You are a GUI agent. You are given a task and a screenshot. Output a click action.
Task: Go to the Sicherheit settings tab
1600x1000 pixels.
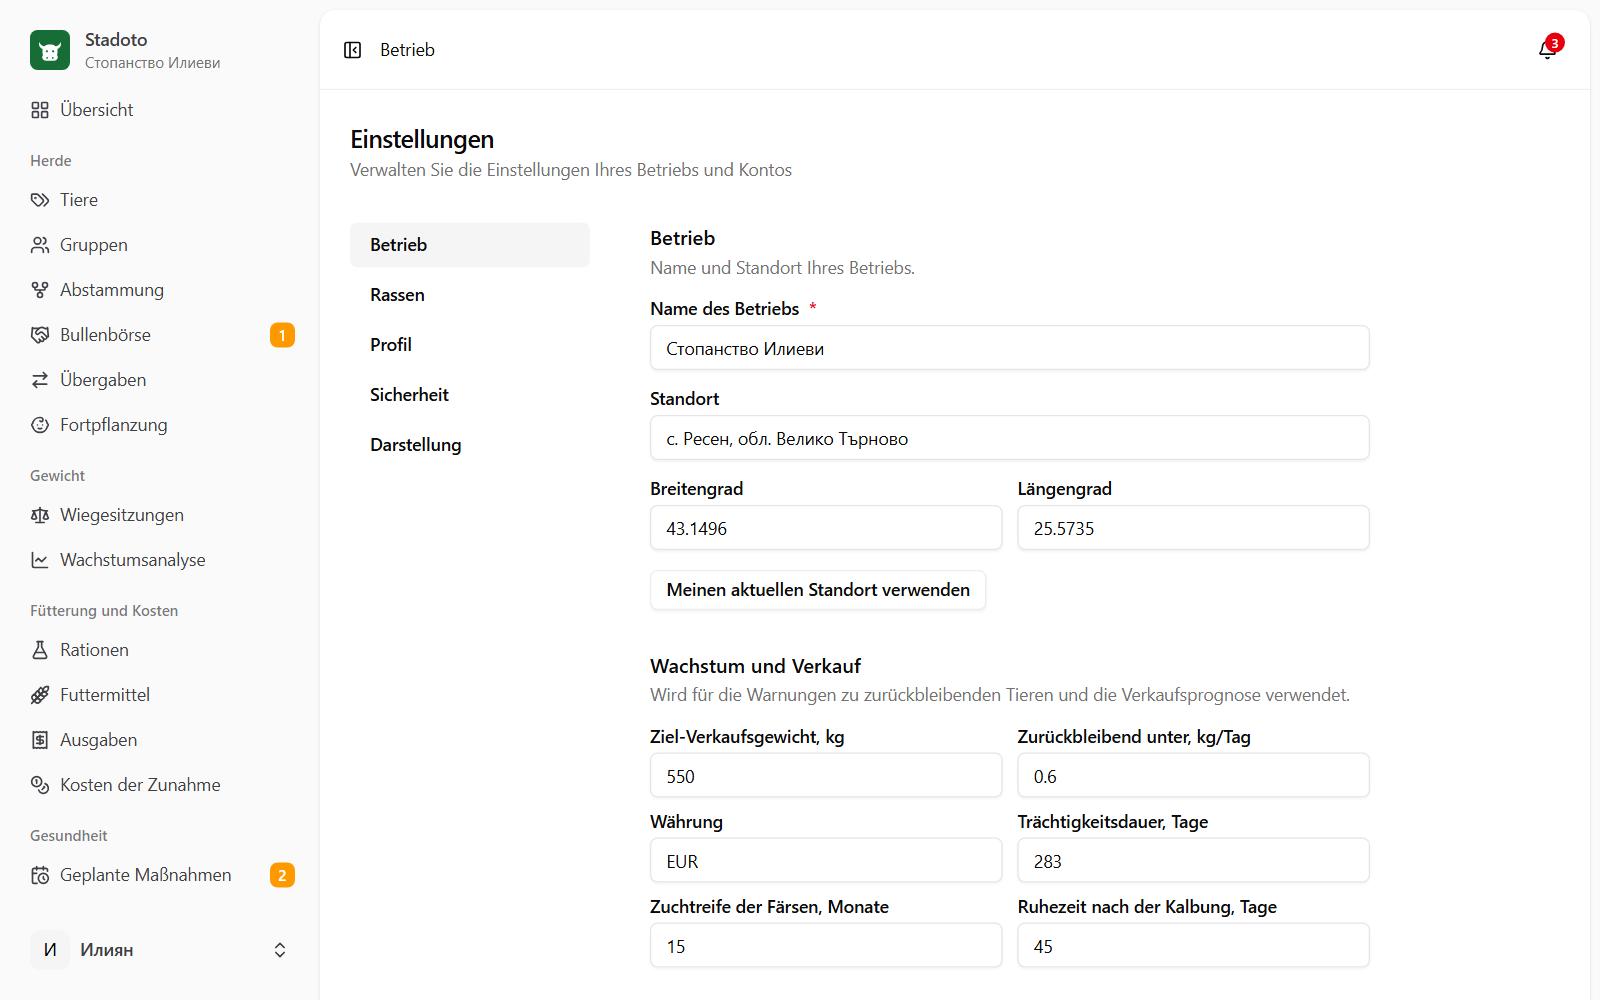[x=470, y=395]
